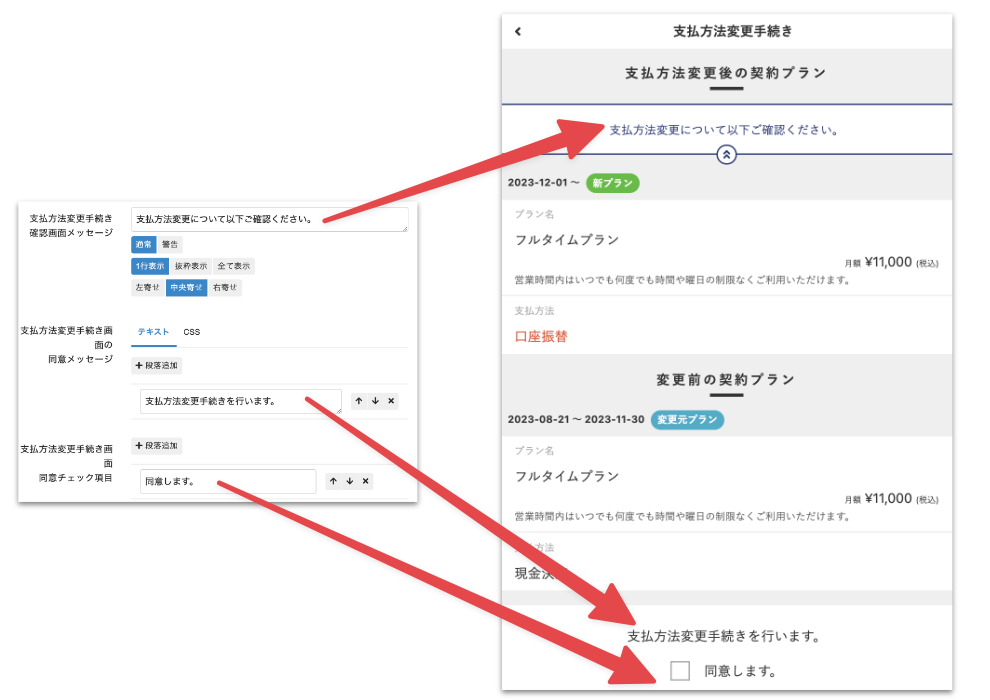The height and width of the screenshot is (700, 990).
Task: Choose 抜粋表示 display mode
Action: [190, 266]
